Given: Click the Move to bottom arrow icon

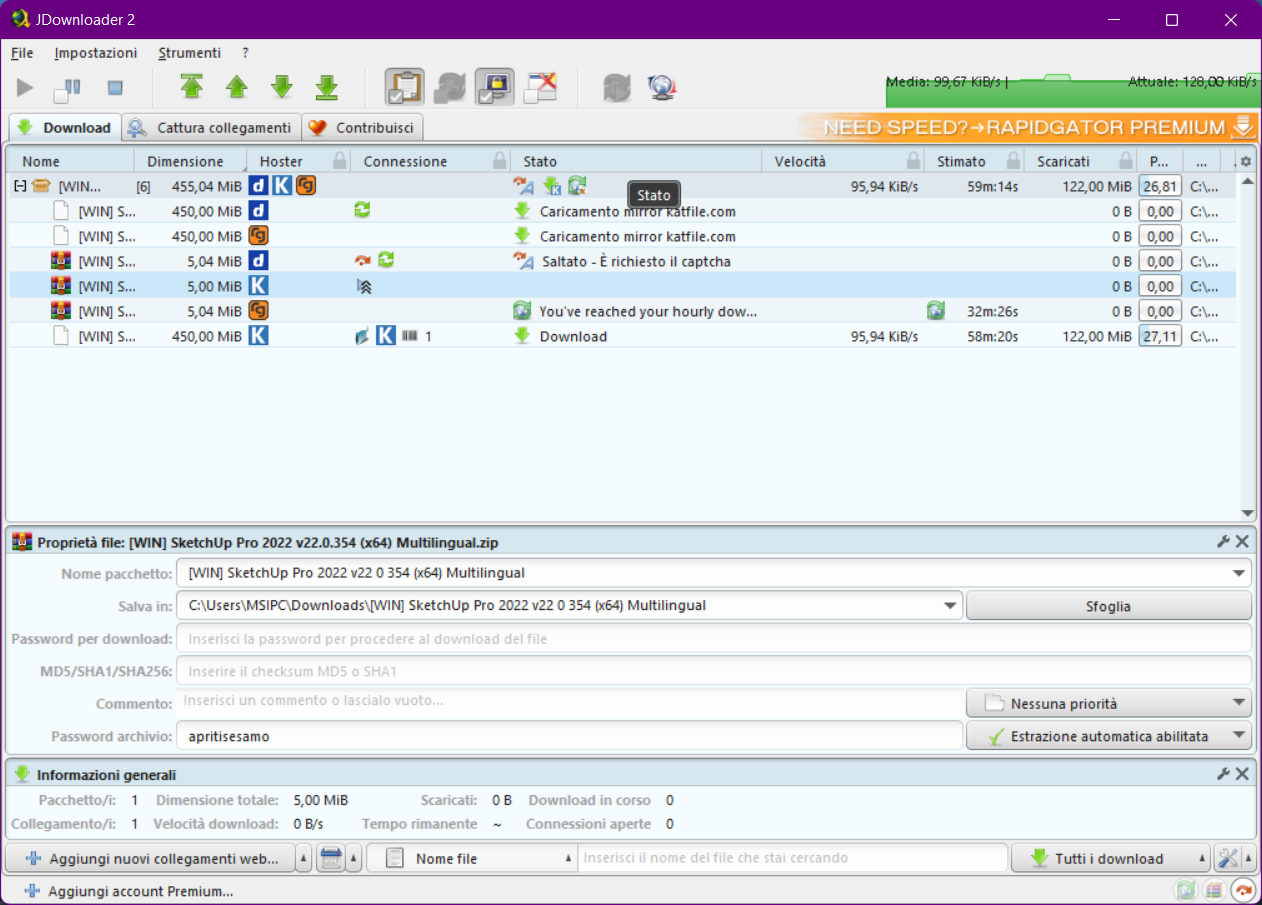Looking at the screenshot, I should pos(326,88).
